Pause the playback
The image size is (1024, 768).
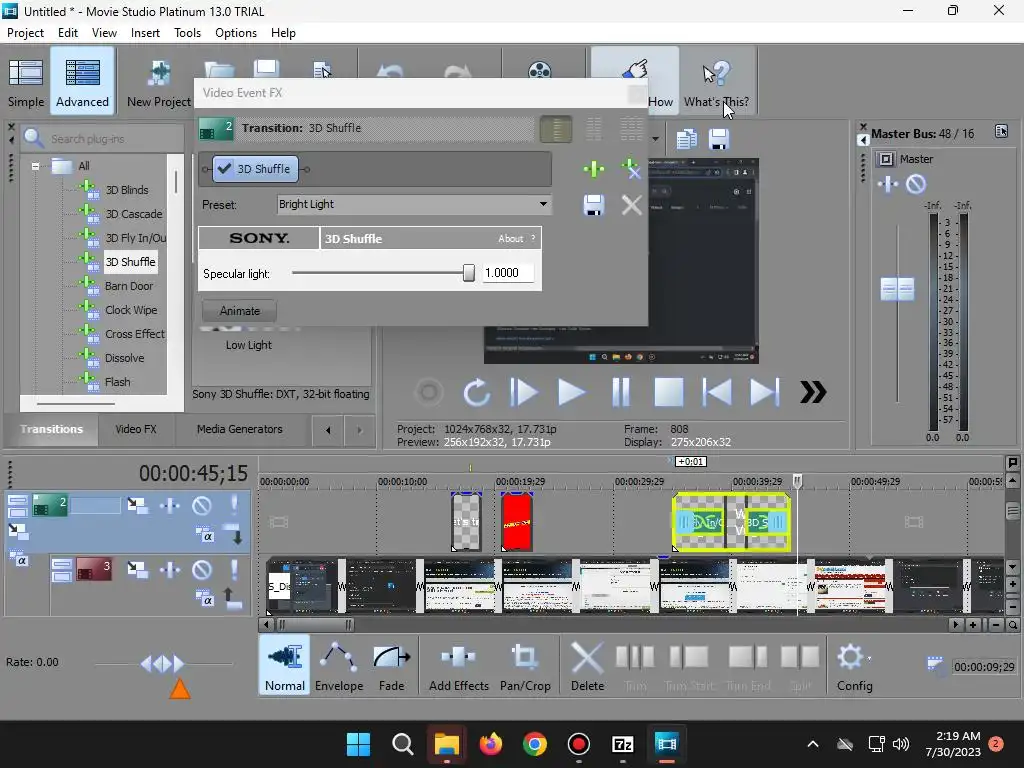[x=620, y=392]
